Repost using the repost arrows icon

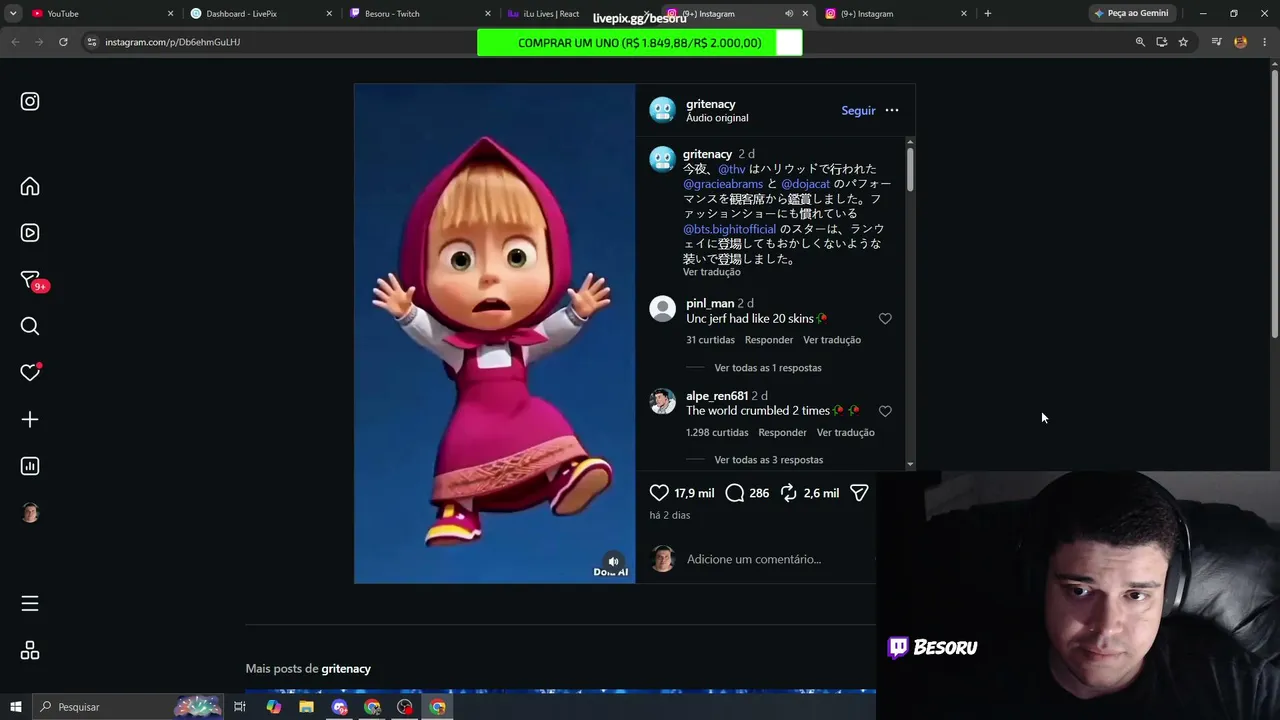pos(789,493)
